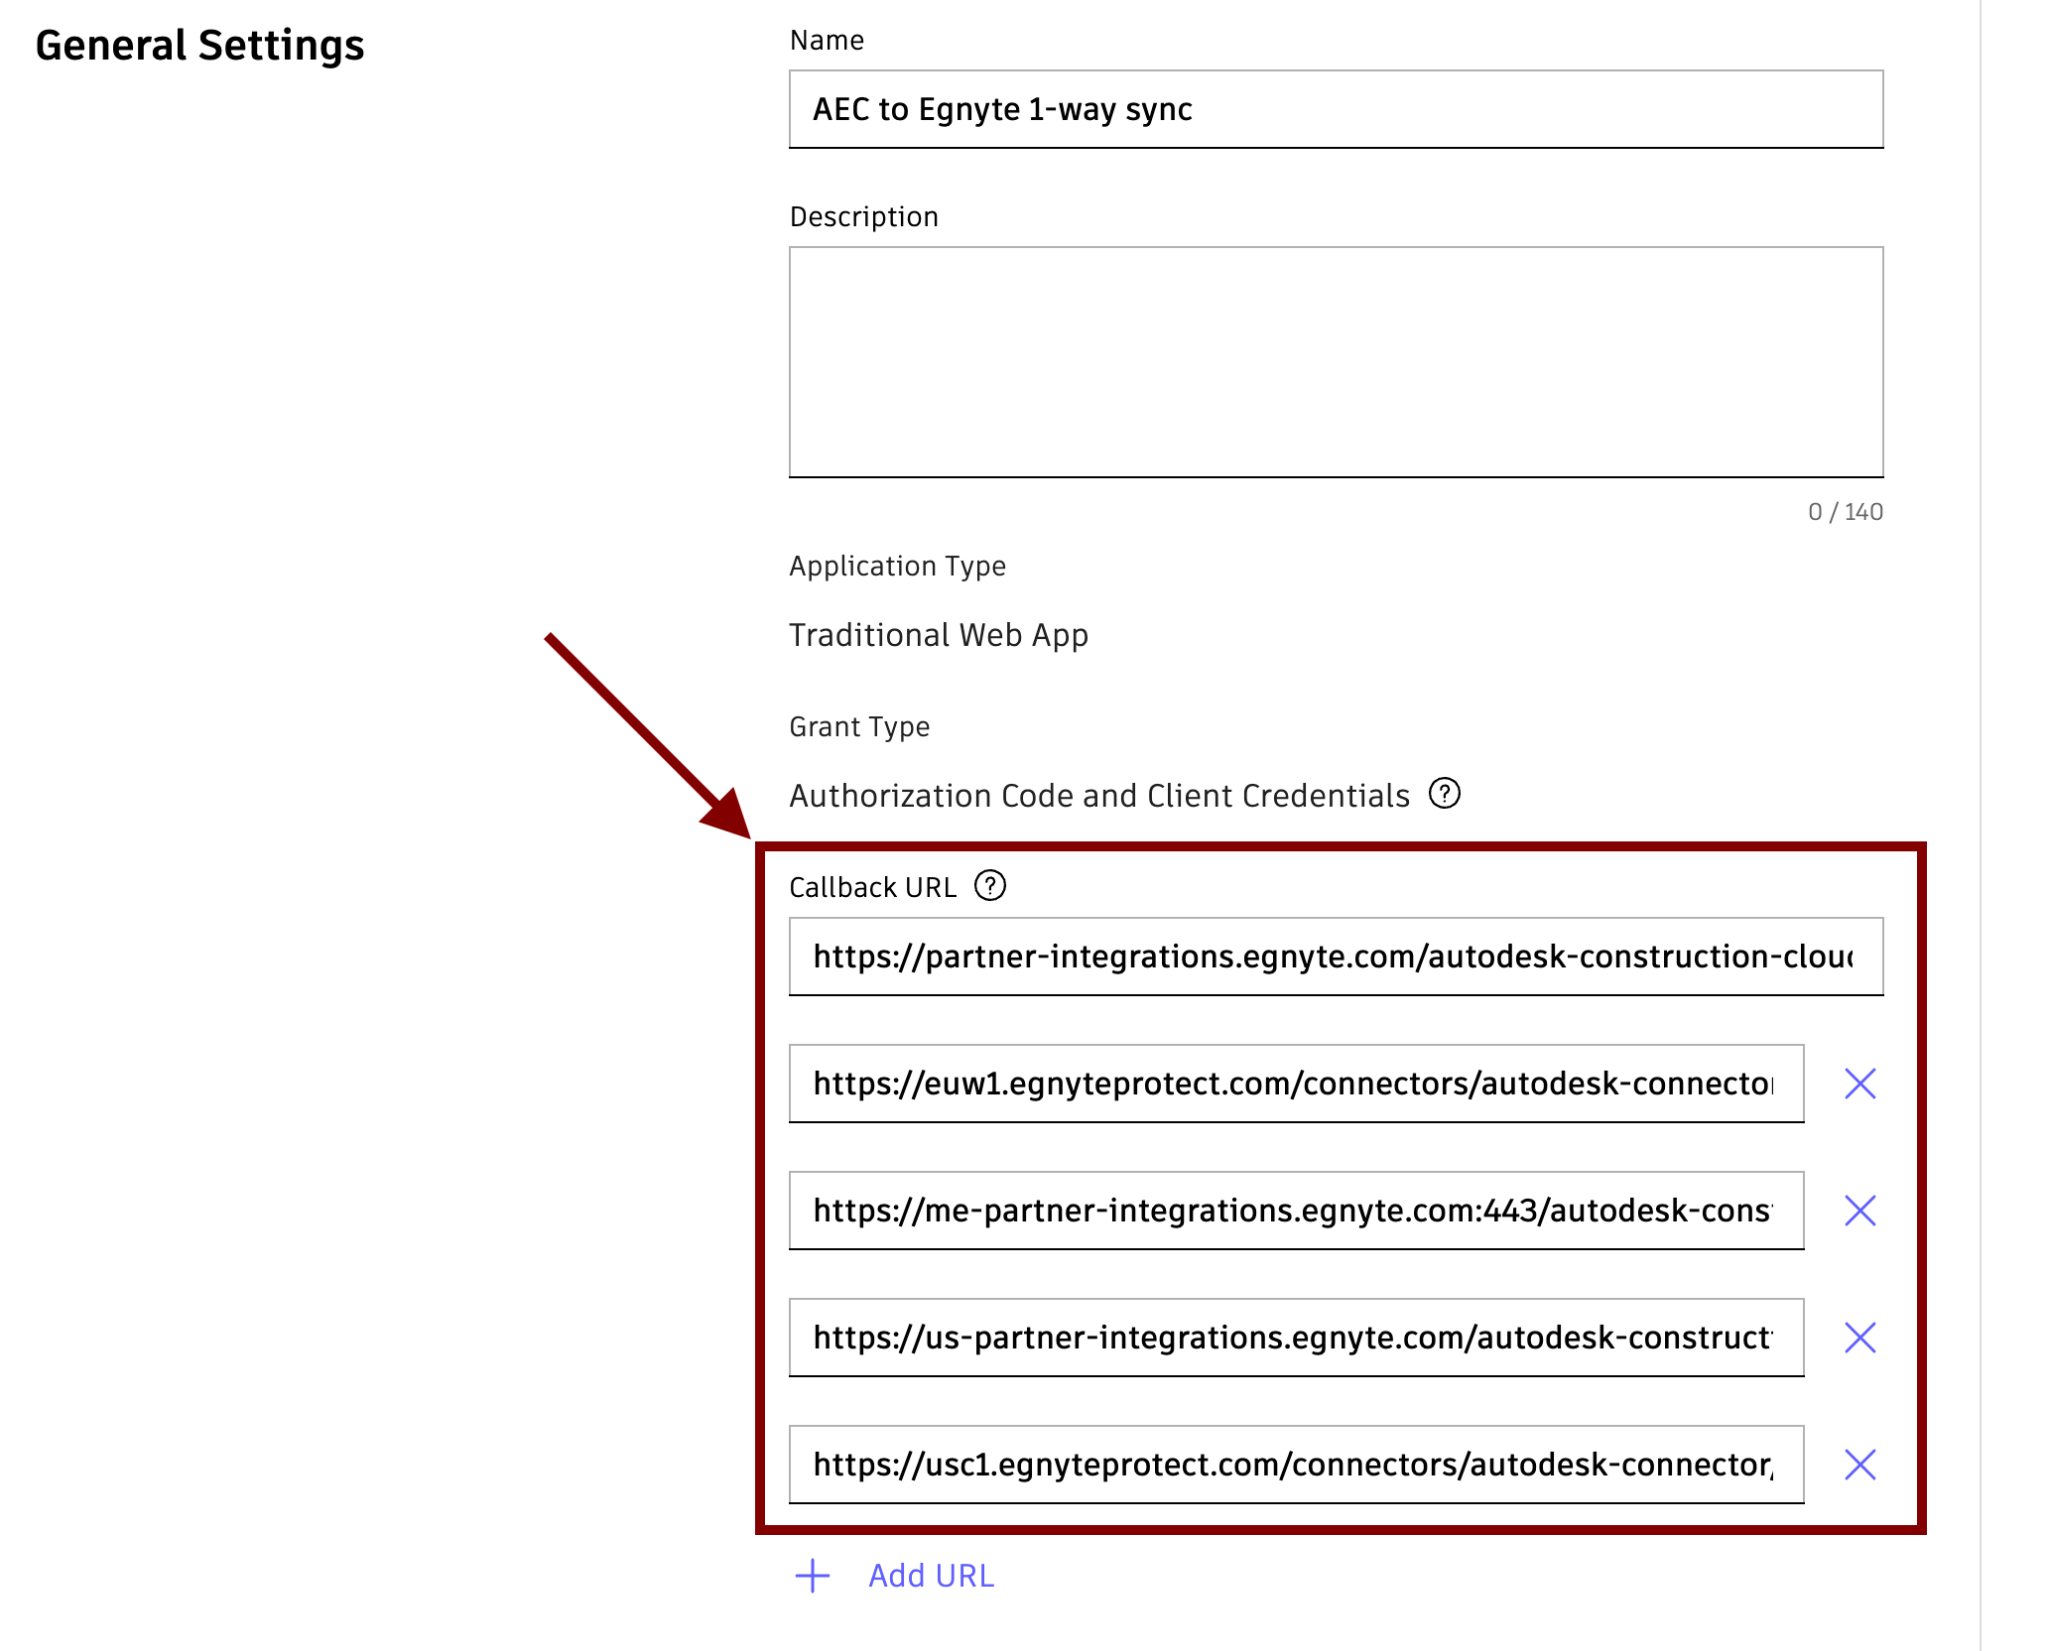The height and width of the screenshot is (1651, 2048).
Task: Open Grant Type help tooltip icon
Action: point(1444,794)
